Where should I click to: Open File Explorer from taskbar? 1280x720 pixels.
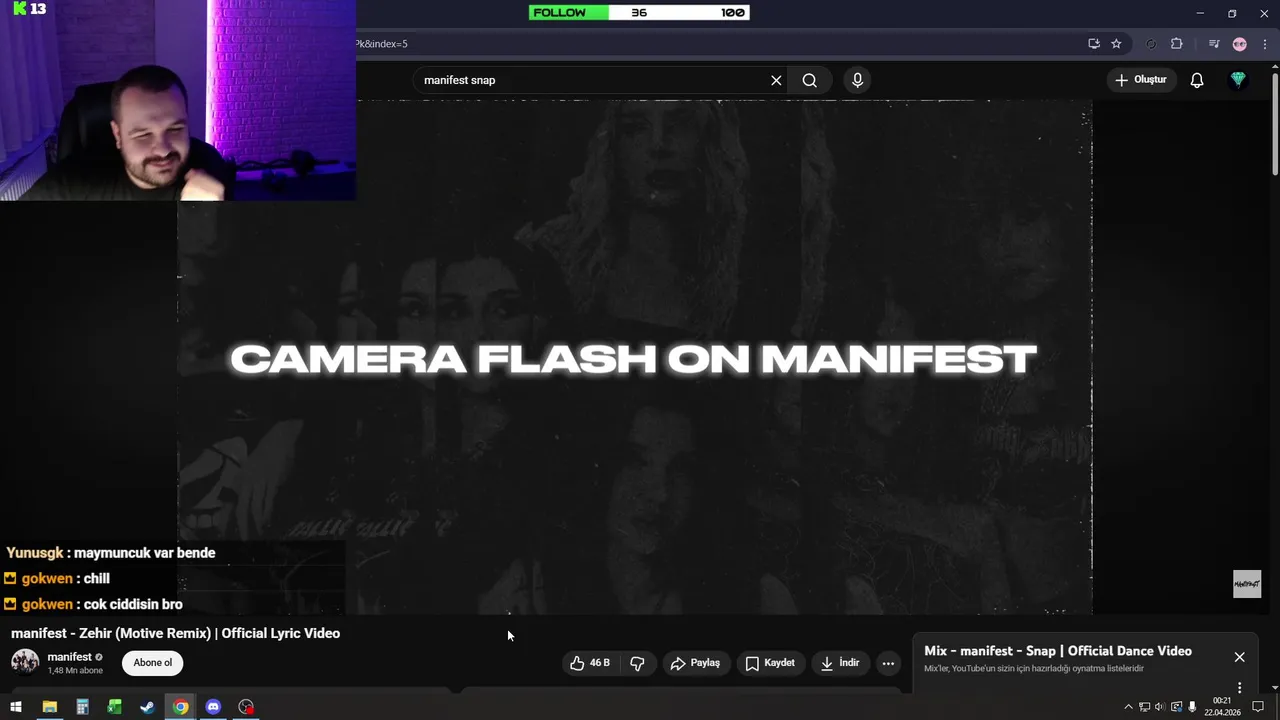pos(49,707)
